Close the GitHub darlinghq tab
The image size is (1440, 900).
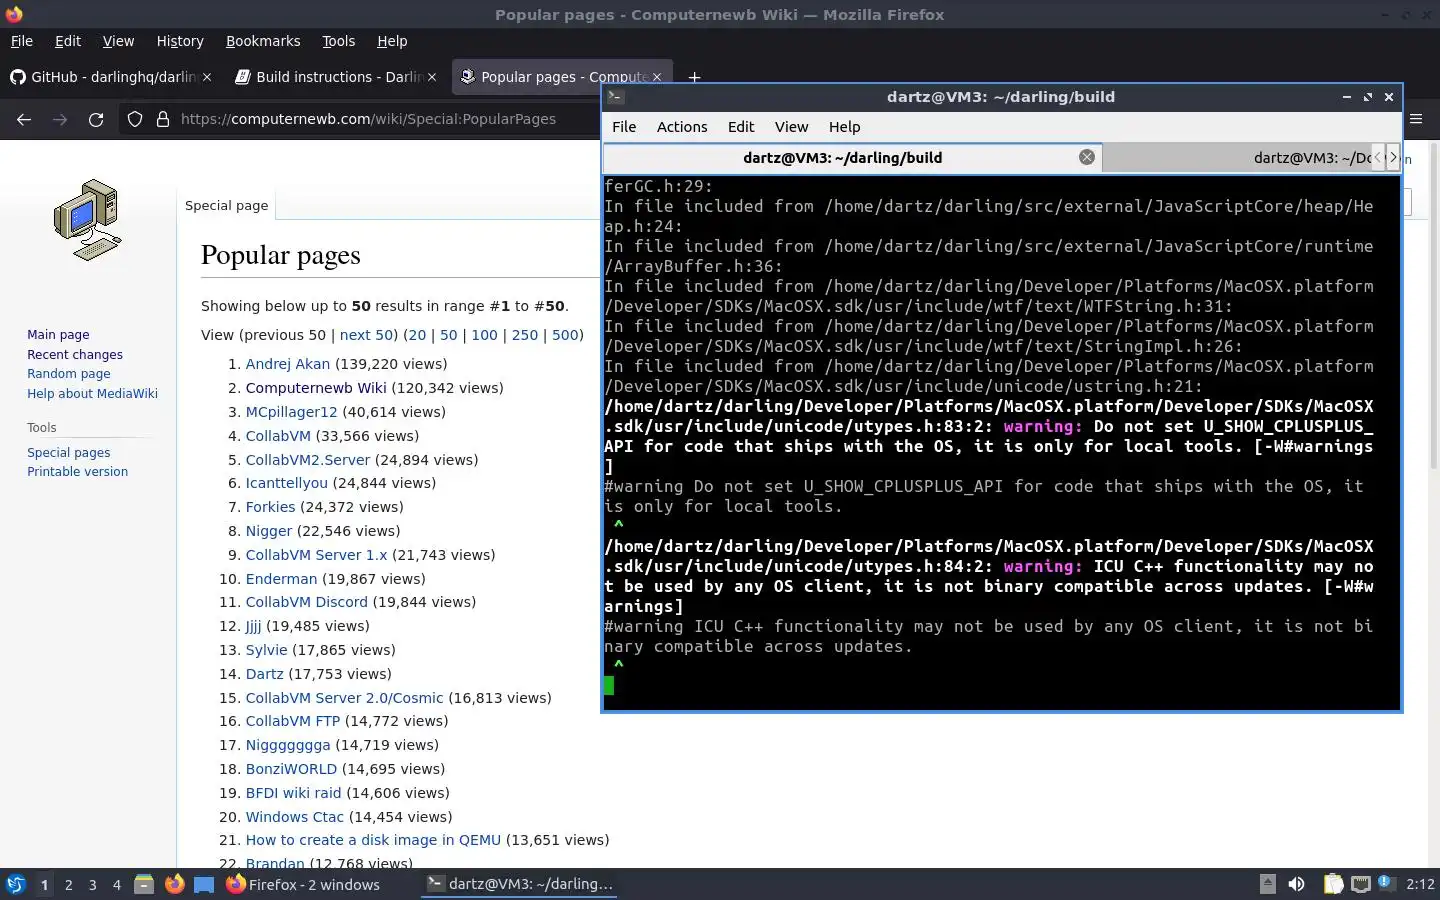click(207, 77)
